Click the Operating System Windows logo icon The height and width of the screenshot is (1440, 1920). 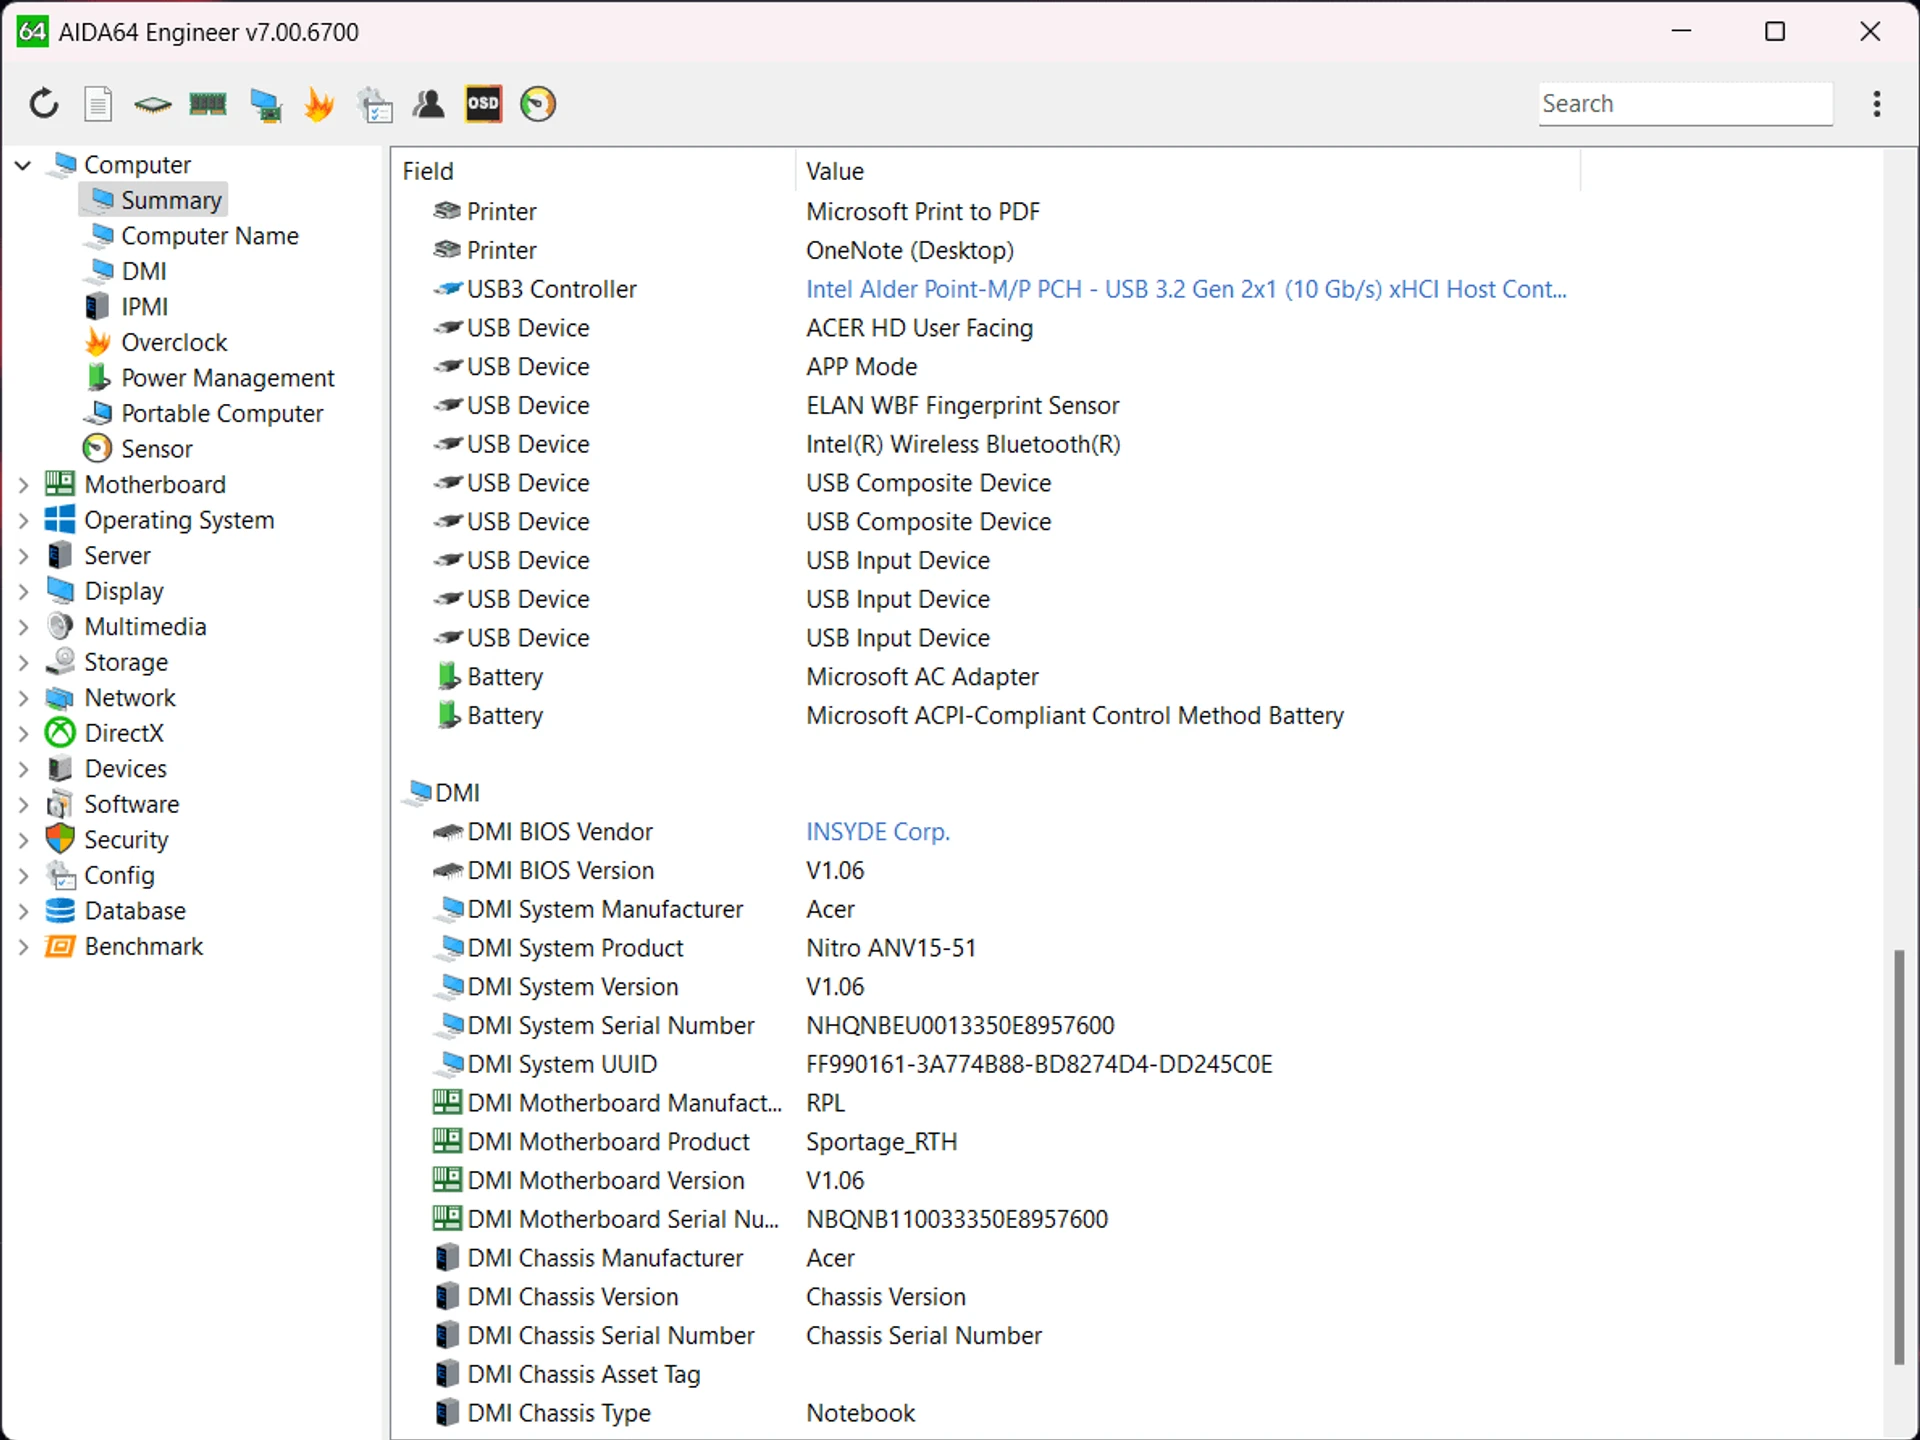tap(60, 520)
